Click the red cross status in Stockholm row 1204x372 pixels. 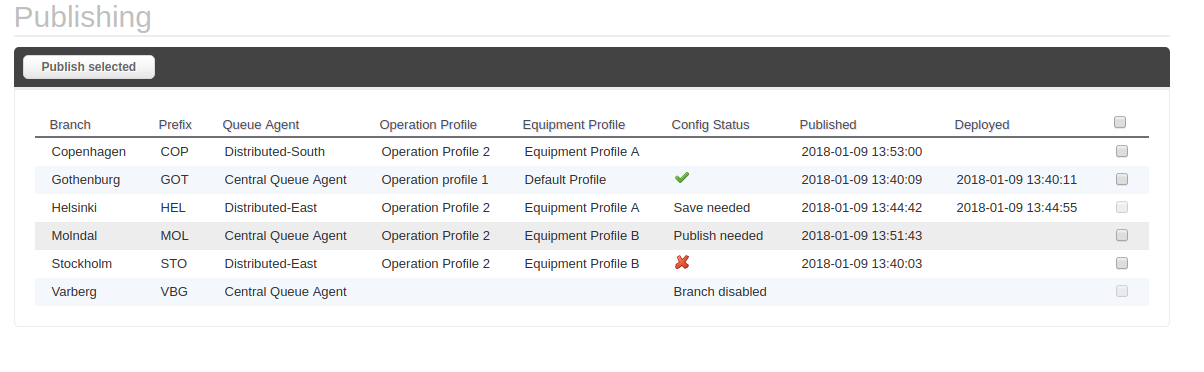(682, 262)
